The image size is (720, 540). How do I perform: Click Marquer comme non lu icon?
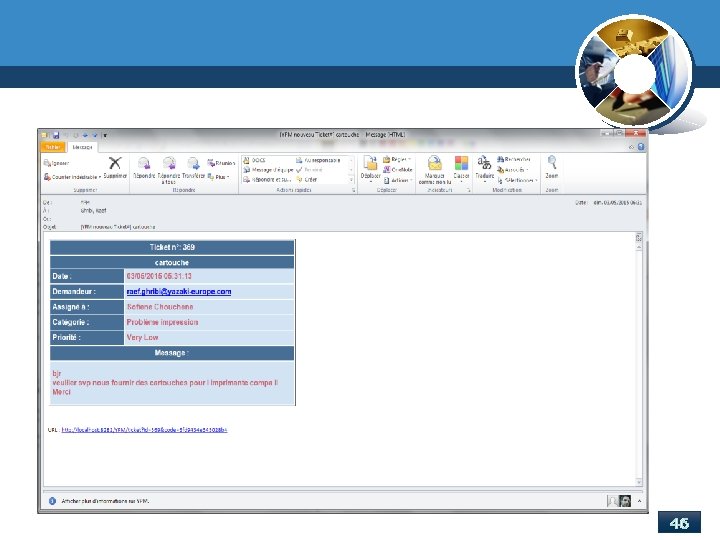tap(434, 163)
